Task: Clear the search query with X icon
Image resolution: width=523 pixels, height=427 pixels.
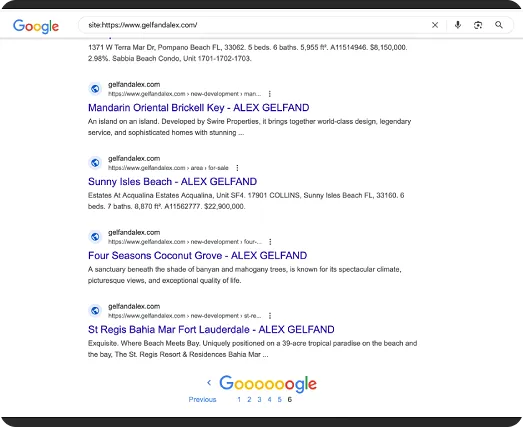Action: (x=435, y=25)
